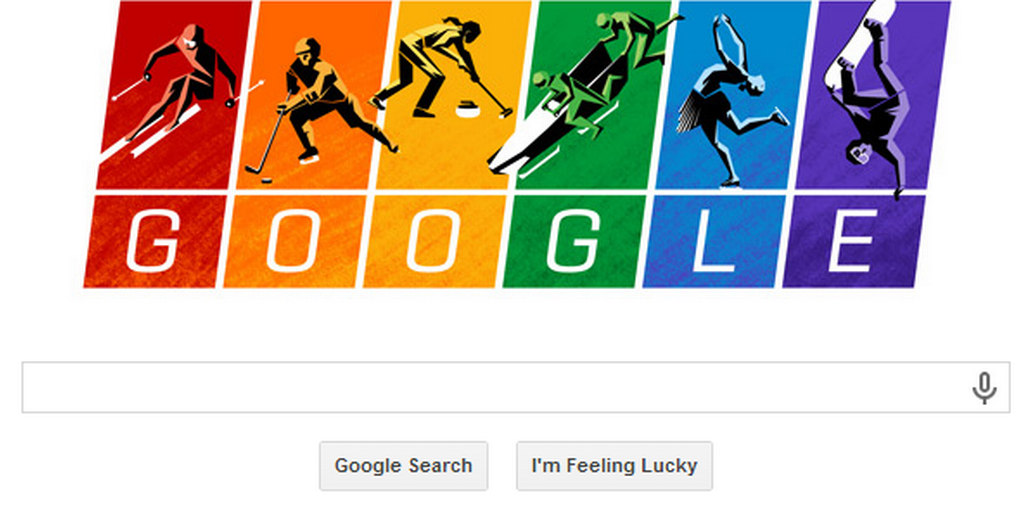Image resolution: width=1035 pixels, height=528 pixels.
Task: Click the red letter G tile
Action: coord(156,242)
